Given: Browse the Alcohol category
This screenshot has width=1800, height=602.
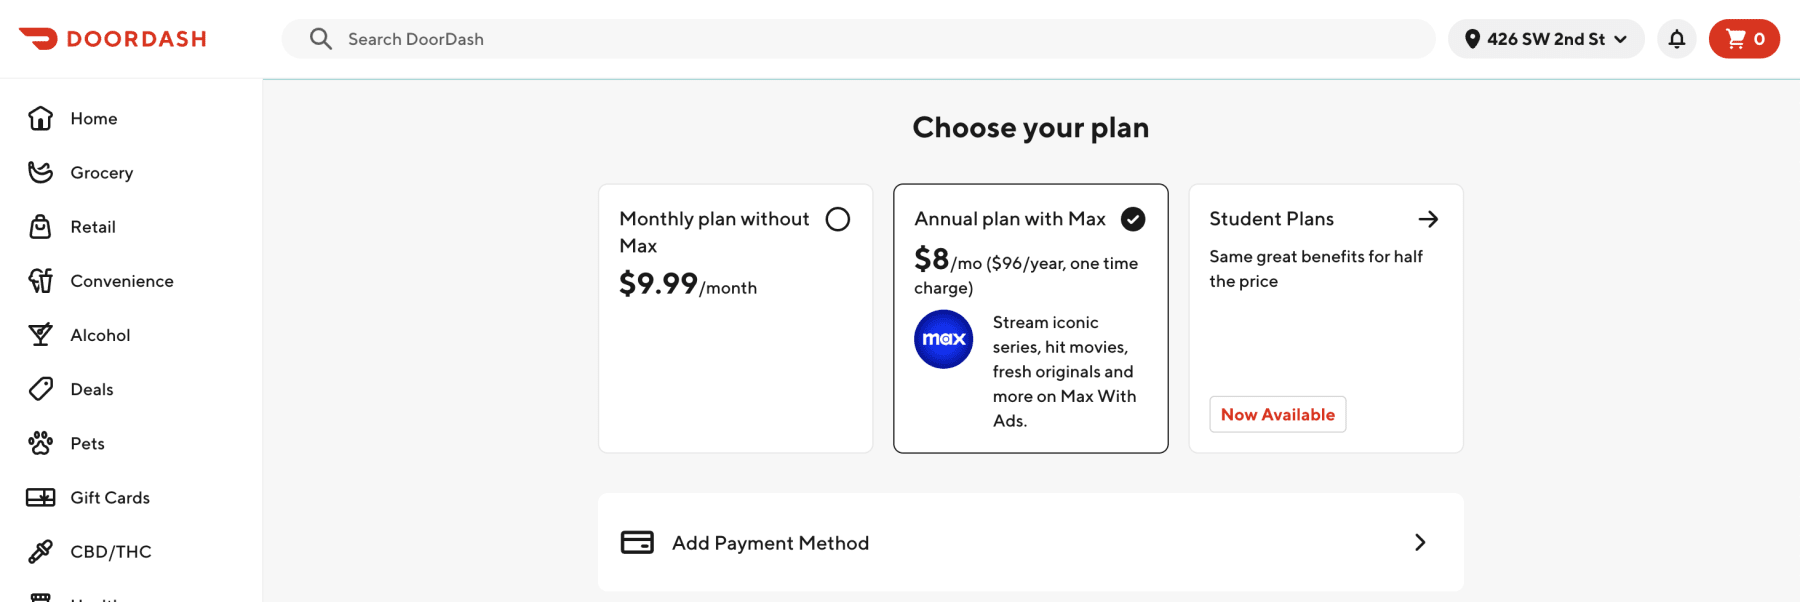Looking at the screenshot, I should pyautogui.click(x=99, y=334).
